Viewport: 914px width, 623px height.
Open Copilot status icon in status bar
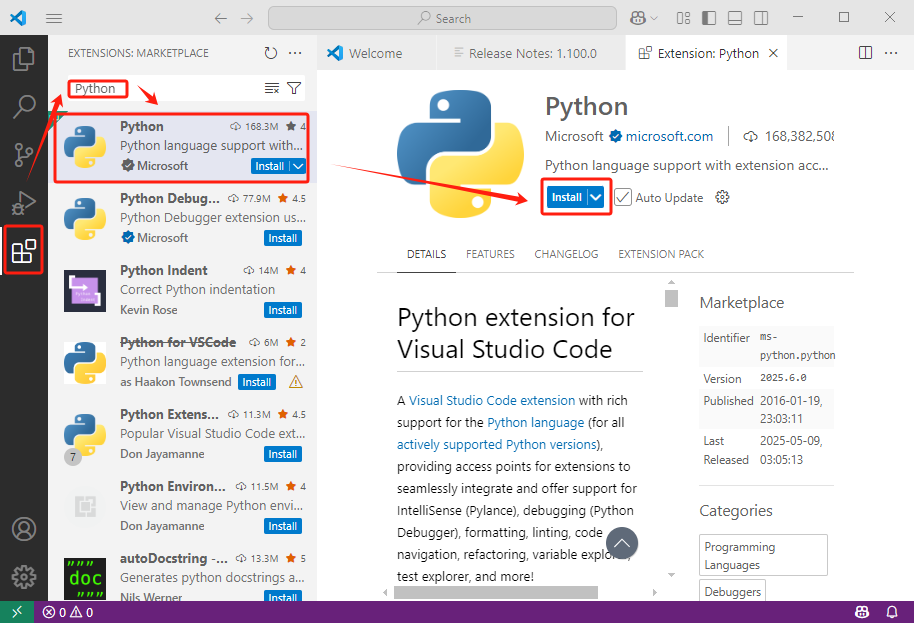click(x=862, y=612)
